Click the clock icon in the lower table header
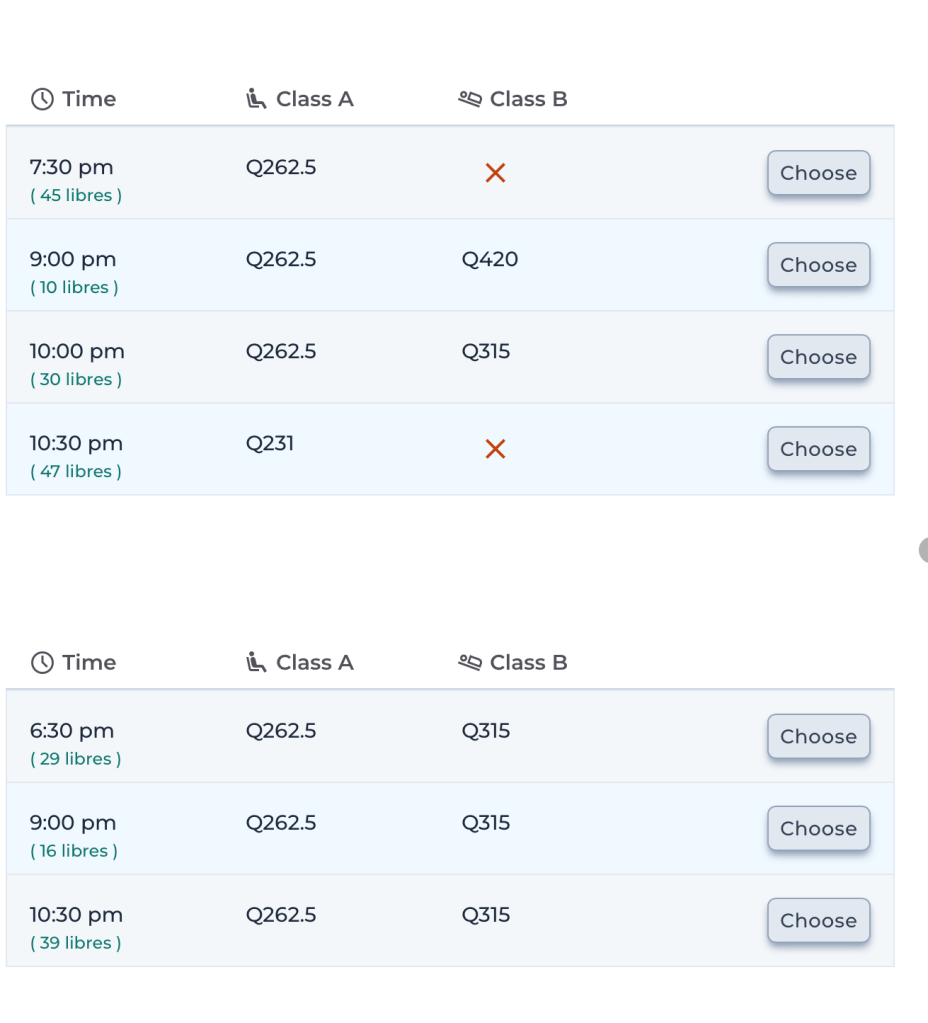 pyautogui.click(x=42, y=663)
